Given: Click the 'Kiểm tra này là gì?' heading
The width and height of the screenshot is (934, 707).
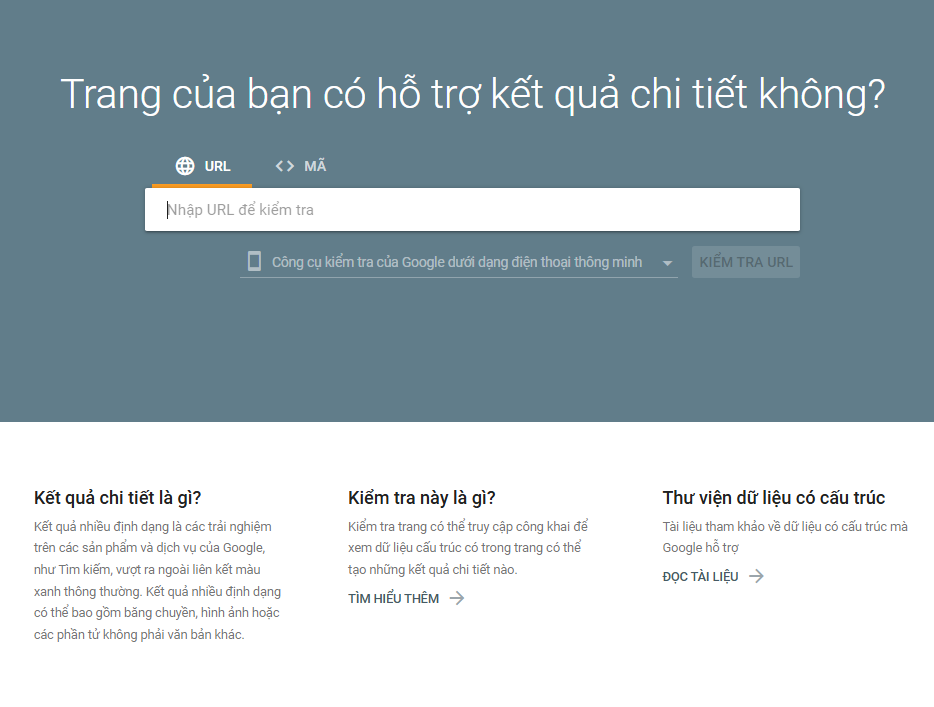Looking at the screenshot, I should 421,498.
